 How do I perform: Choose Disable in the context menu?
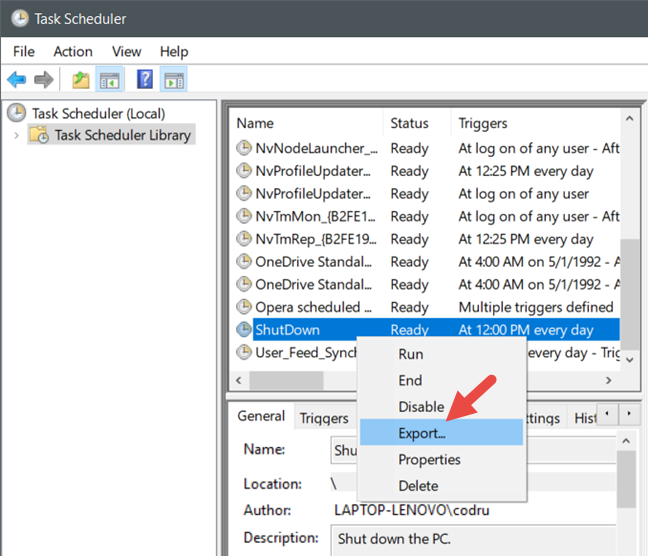pyautogui.click(x=441, y=407)
